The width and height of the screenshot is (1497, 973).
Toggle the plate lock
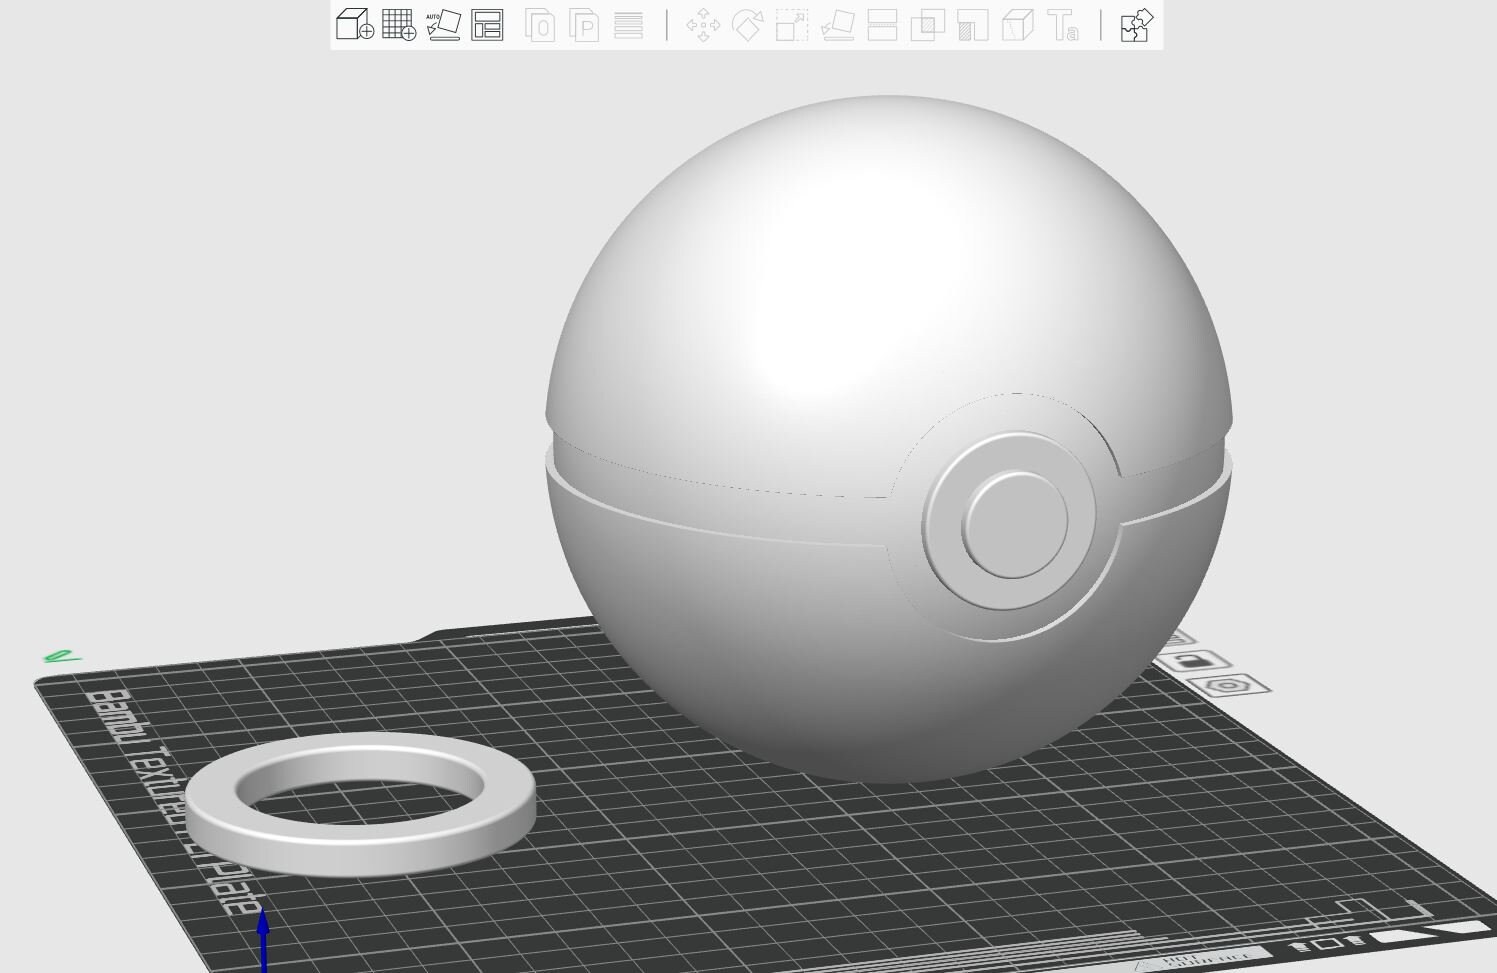tap(1196, 661)
